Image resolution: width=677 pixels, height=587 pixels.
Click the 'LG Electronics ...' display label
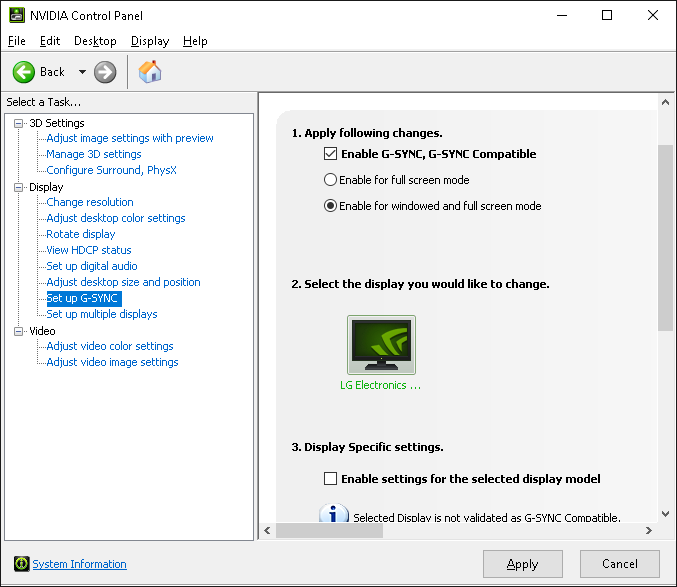click(x=380, y=385)
